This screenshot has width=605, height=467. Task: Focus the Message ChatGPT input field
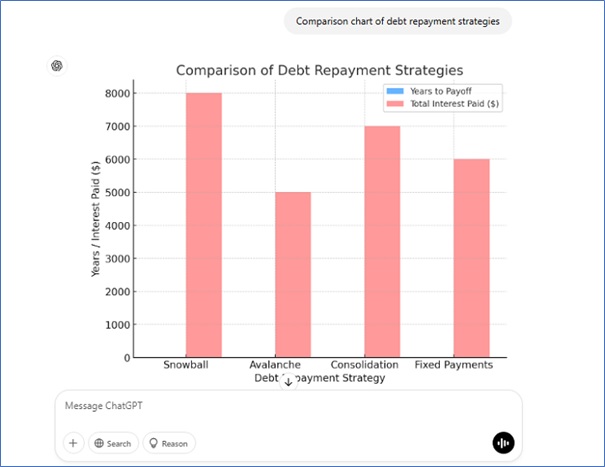pos(280,407)
